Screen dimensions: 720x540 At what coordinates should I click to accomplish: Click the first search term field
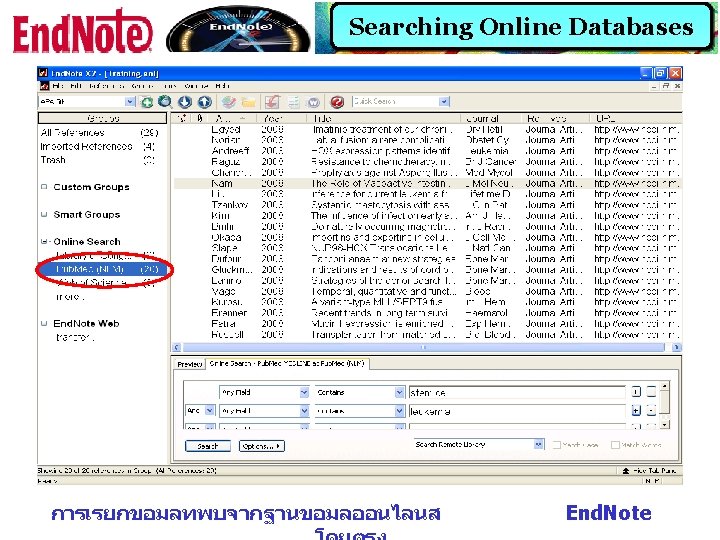pos(517,393)
